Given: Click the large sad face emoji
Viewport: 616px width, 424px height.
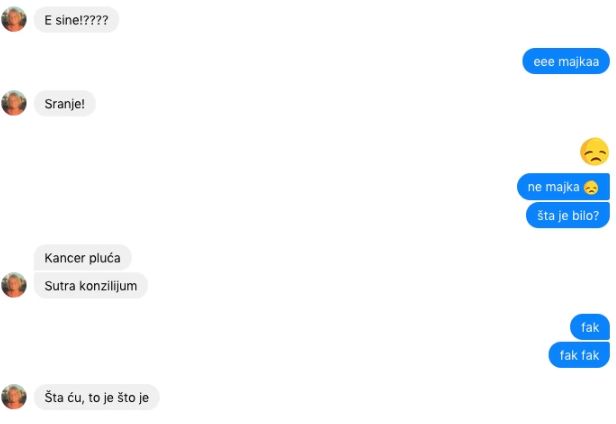Looking at the screenshot, I should (x=594, y=151).
